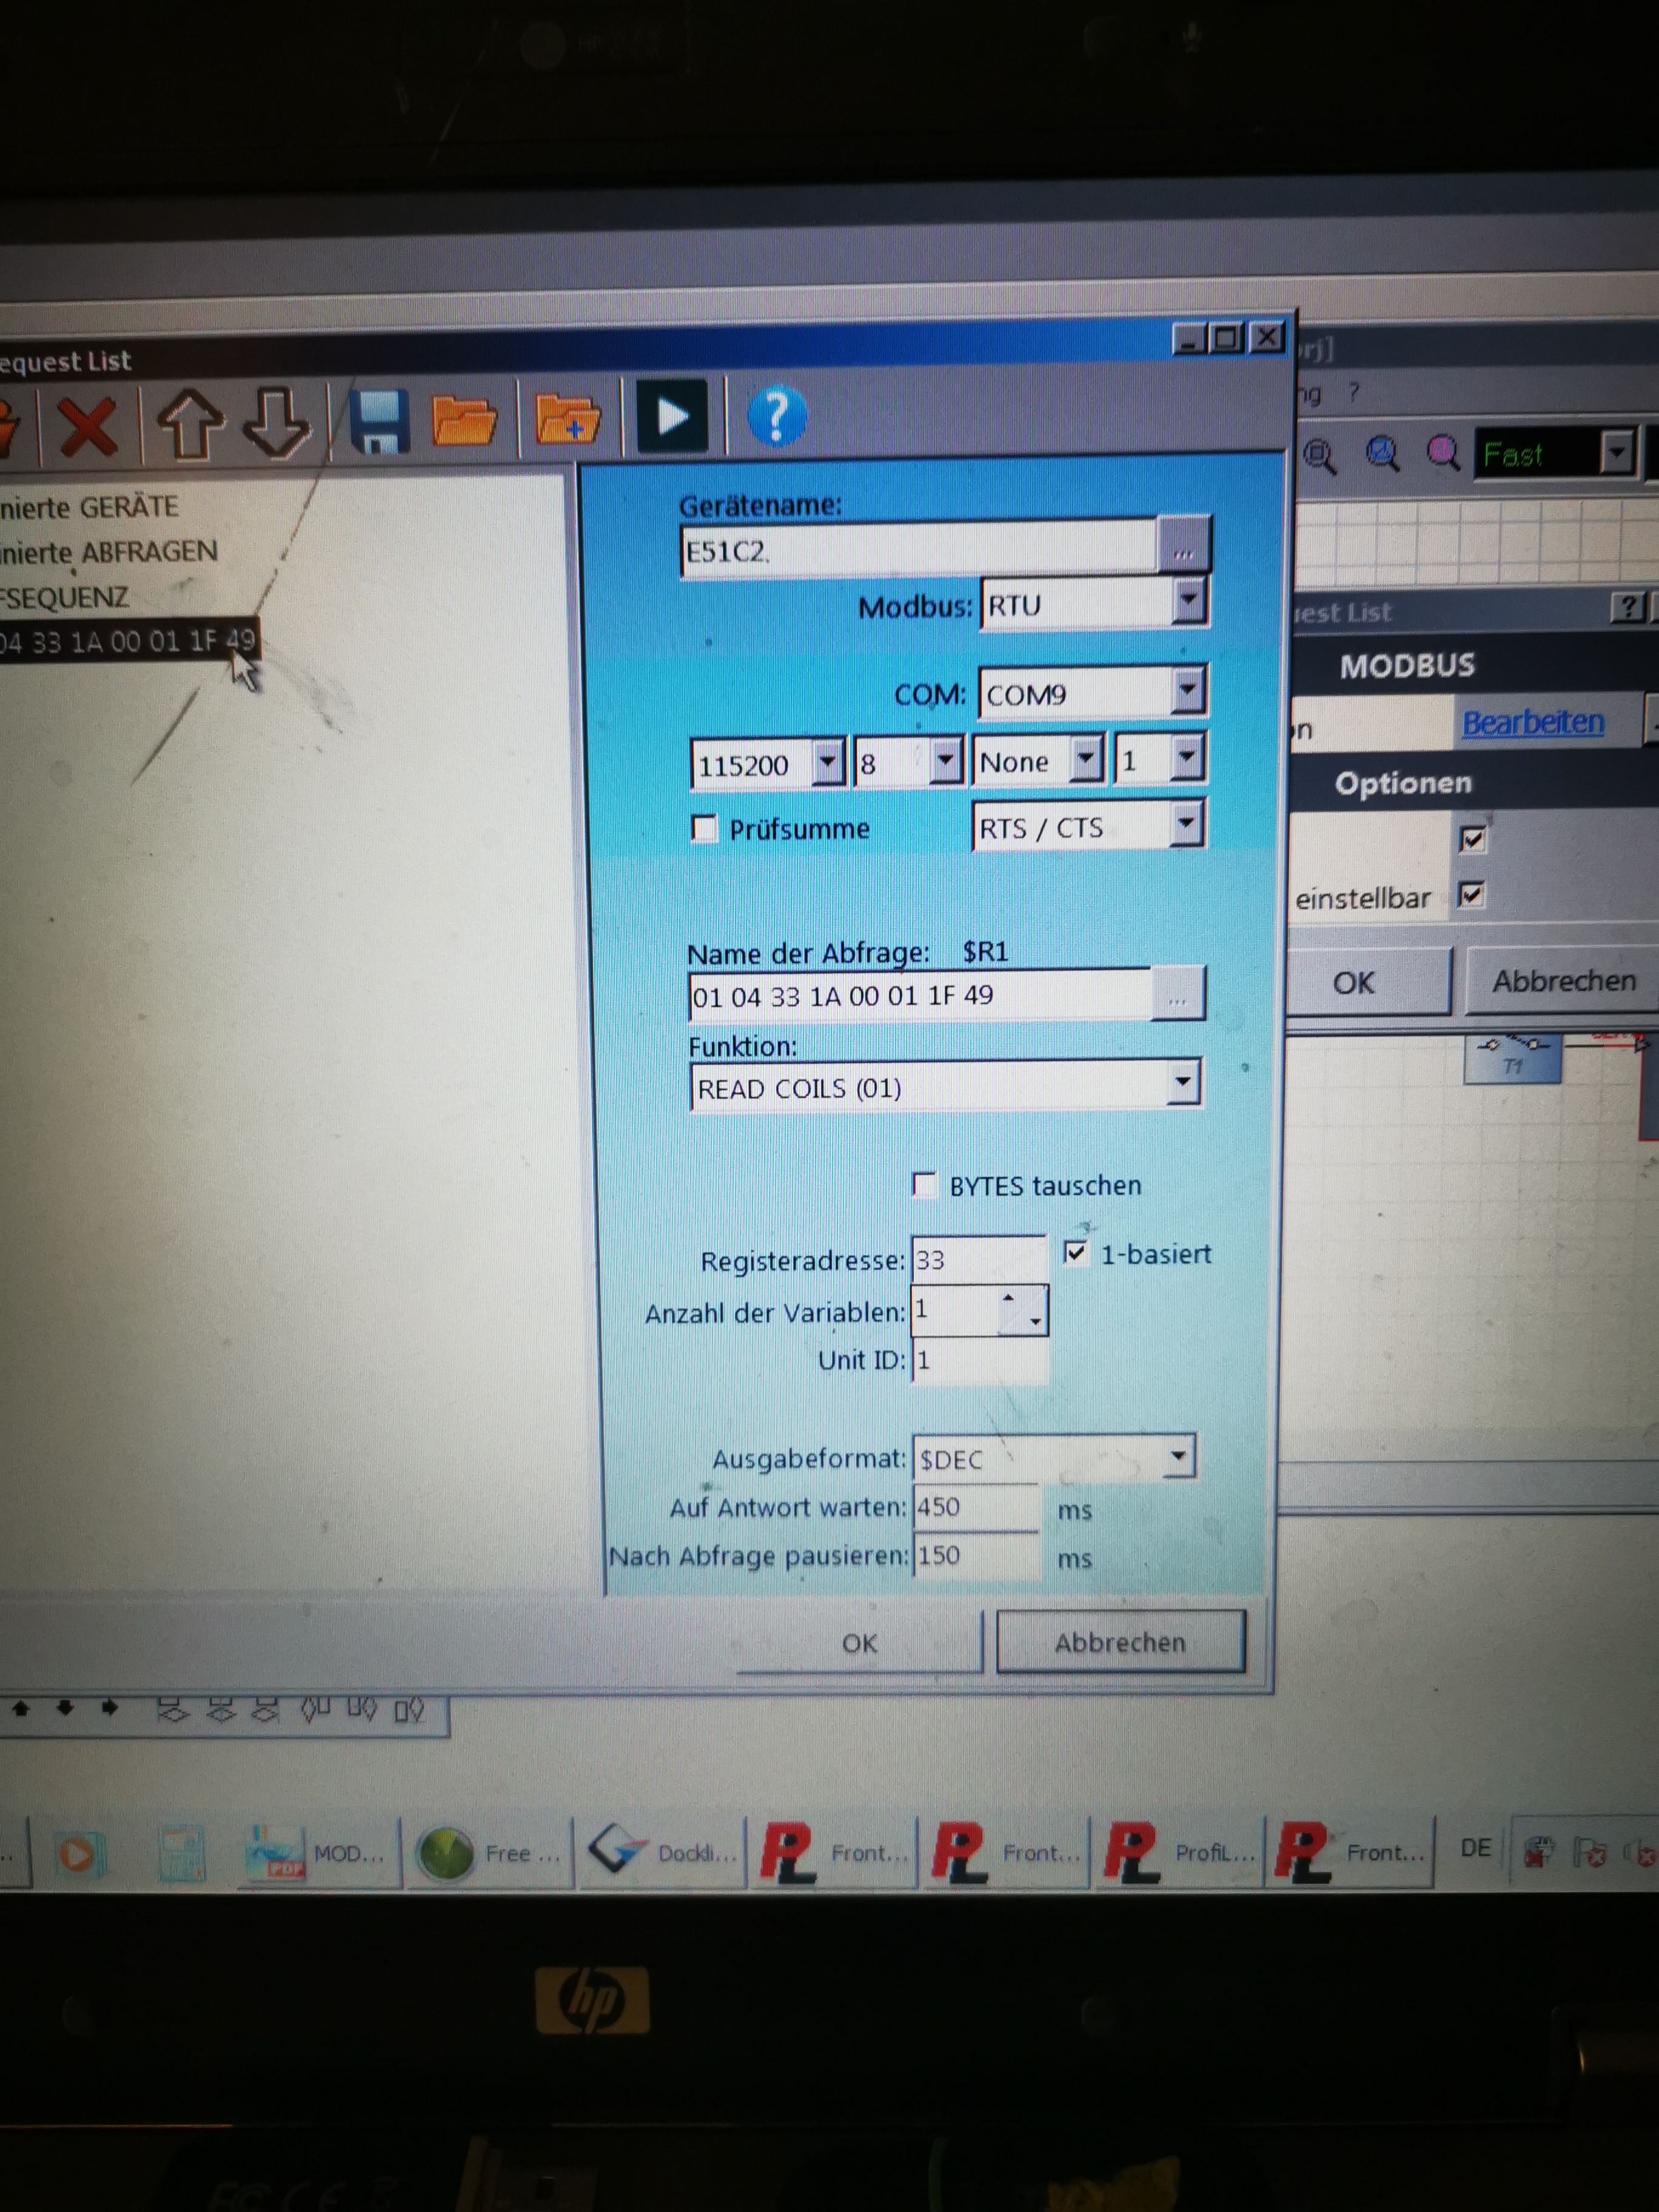Image resolution: width=1659 pixels, height=2212 pixels.
Task: Click the Bearbeiten link
Action: point(1532,721)
